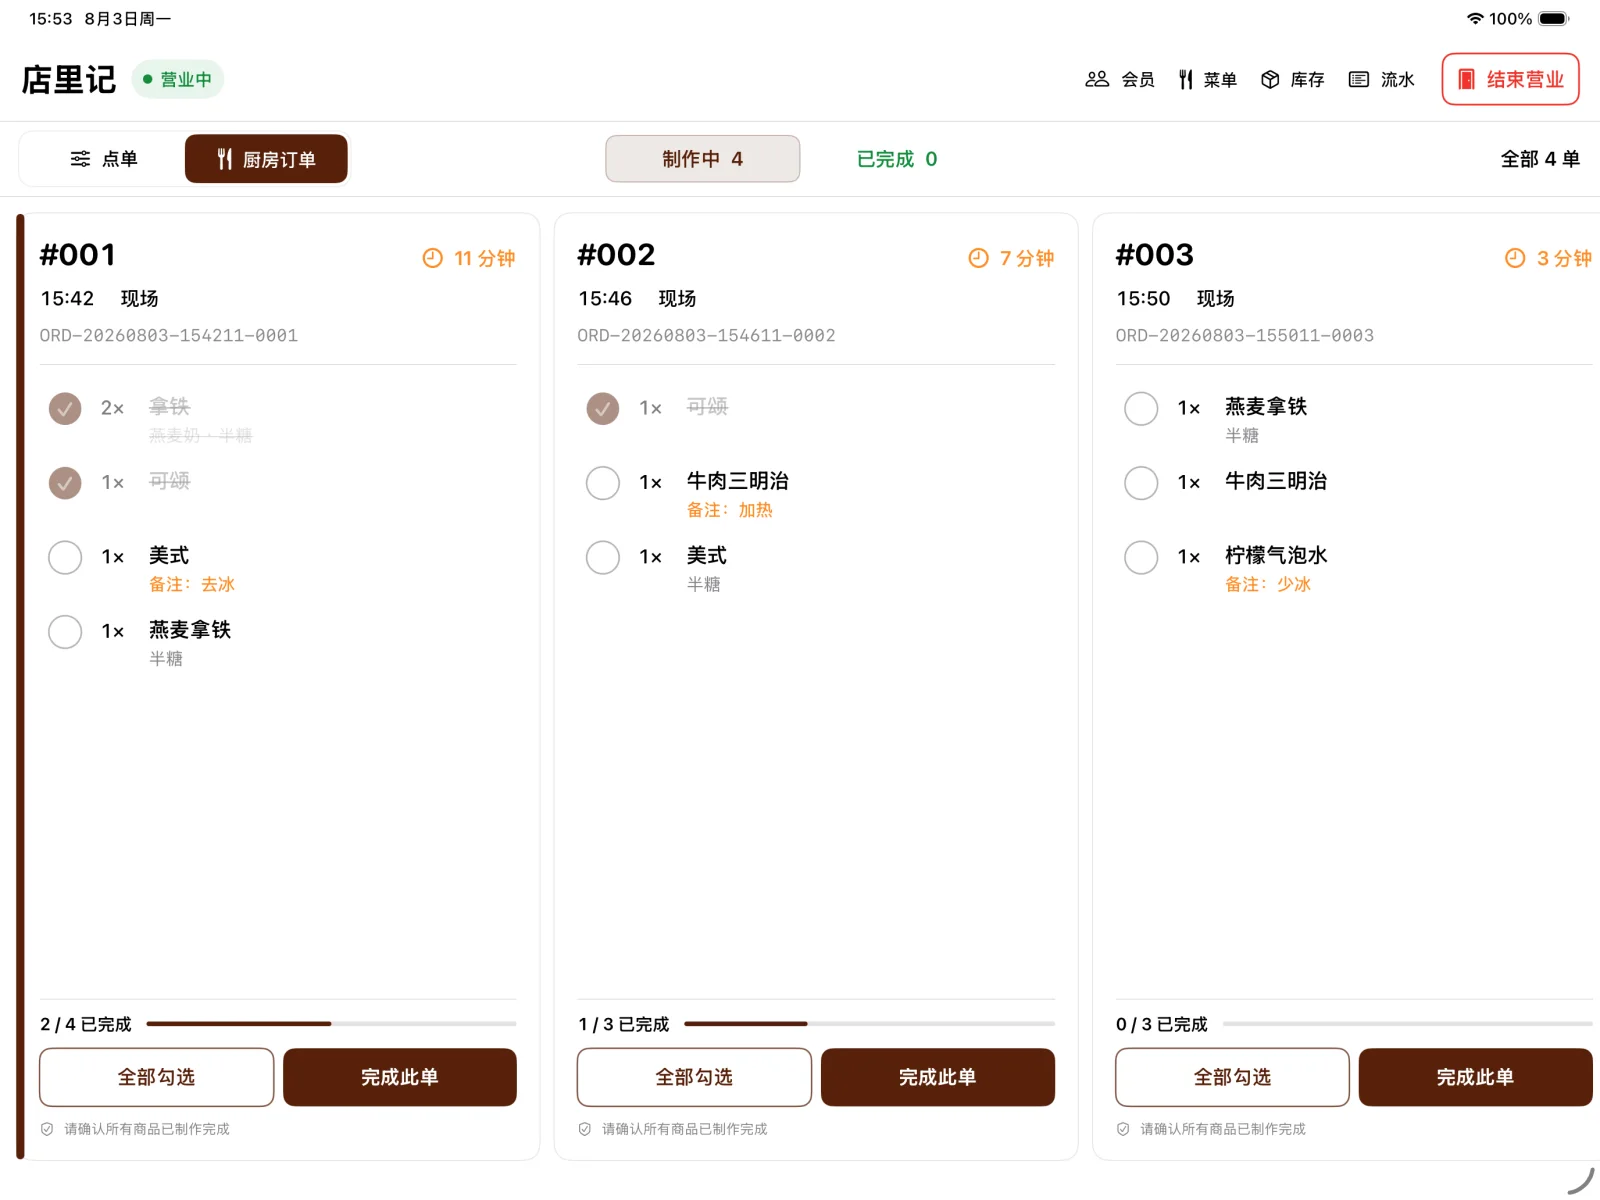The height and width of the screenshot is (1200, 1600).
Task: Click the clock icon on order #002
Action: [978, 258]
